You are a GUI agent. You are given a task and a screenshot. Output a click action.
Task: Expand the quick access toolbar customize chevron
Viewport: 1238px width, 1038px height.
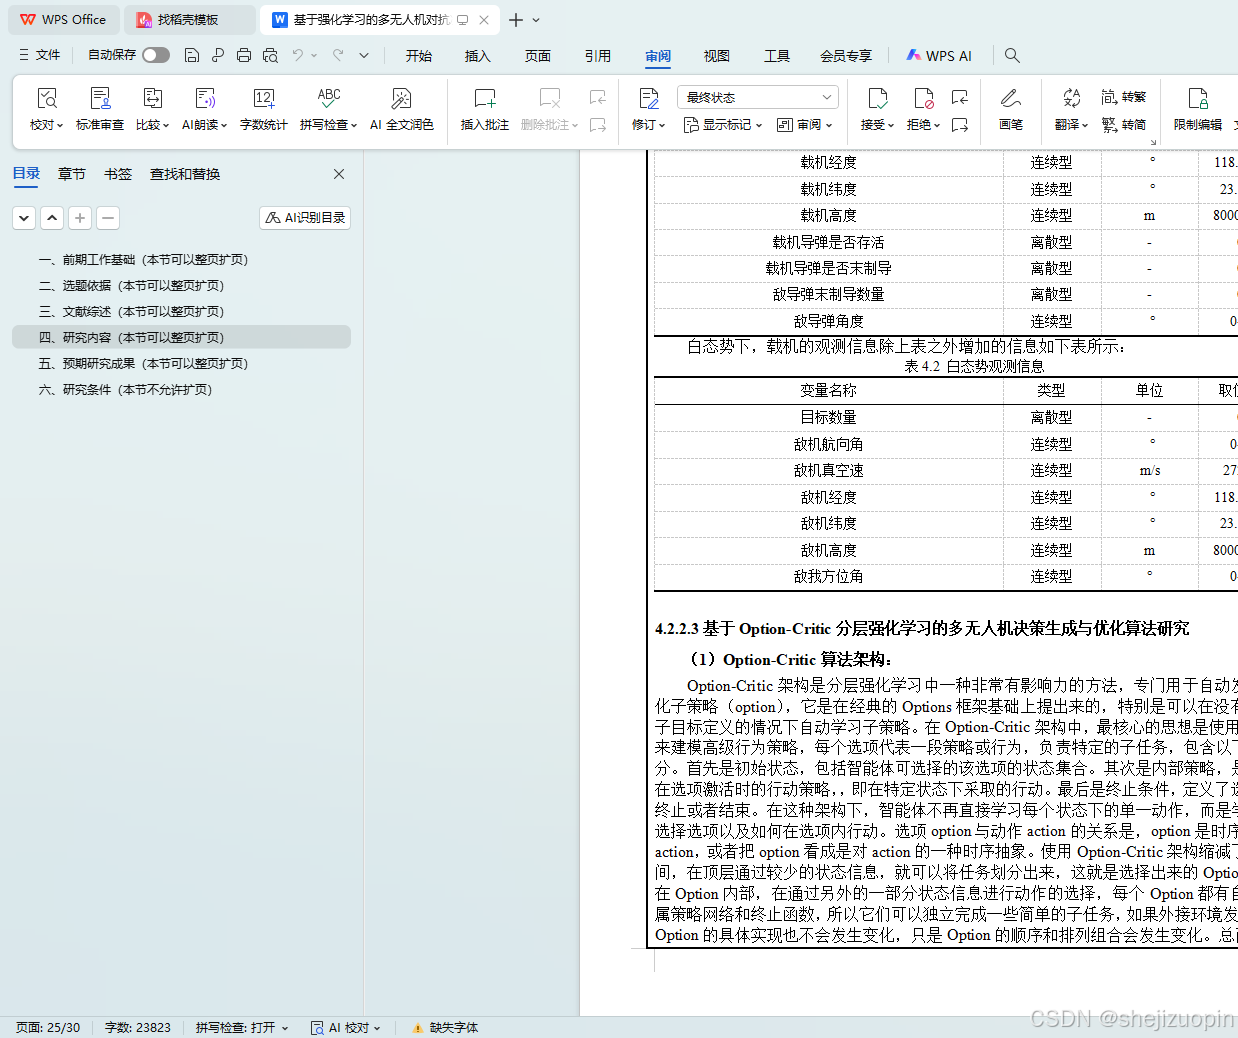(364, 55)
